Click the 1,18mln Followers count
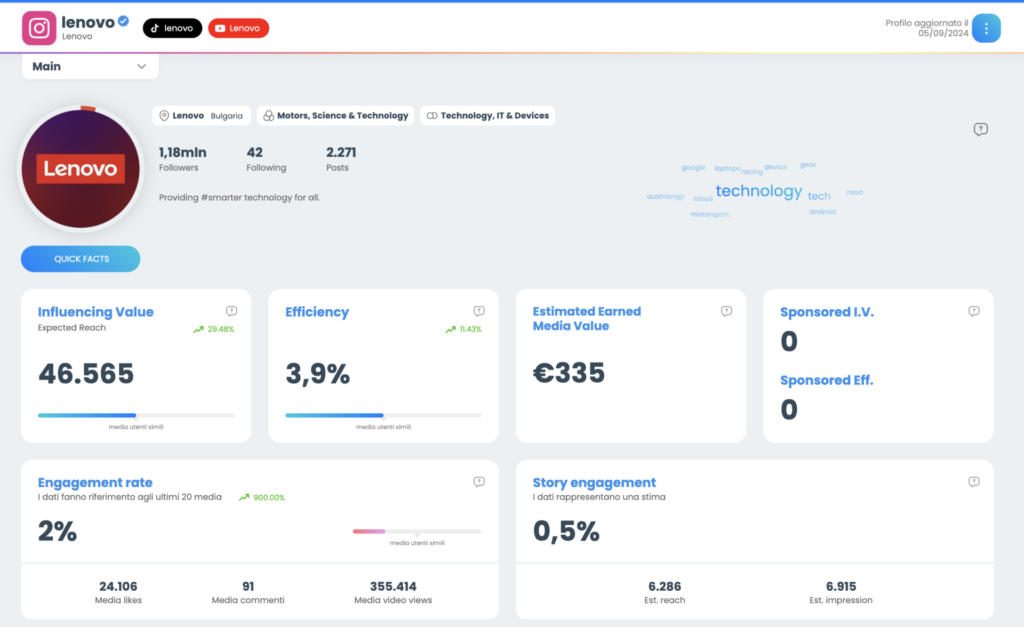Viewport: 1024px width, 627px height. point(182,158)
